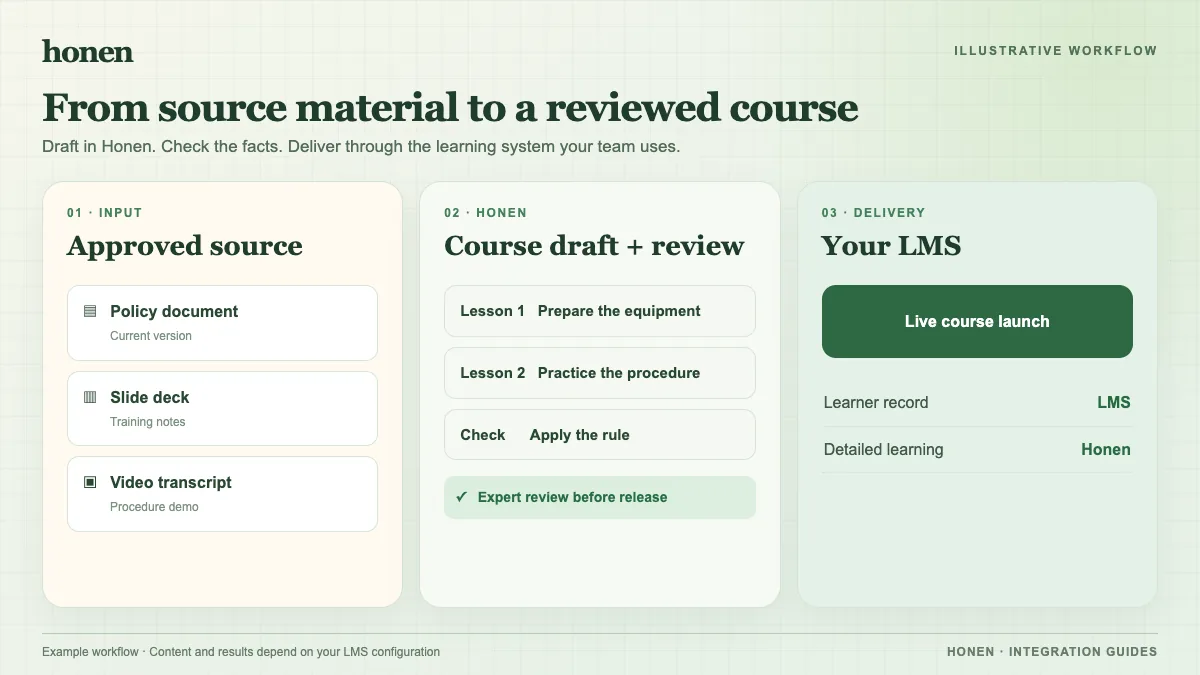Click the Detailed learning row
The width and height of the screenshot is (1200, 675).
tap(977, 450)
